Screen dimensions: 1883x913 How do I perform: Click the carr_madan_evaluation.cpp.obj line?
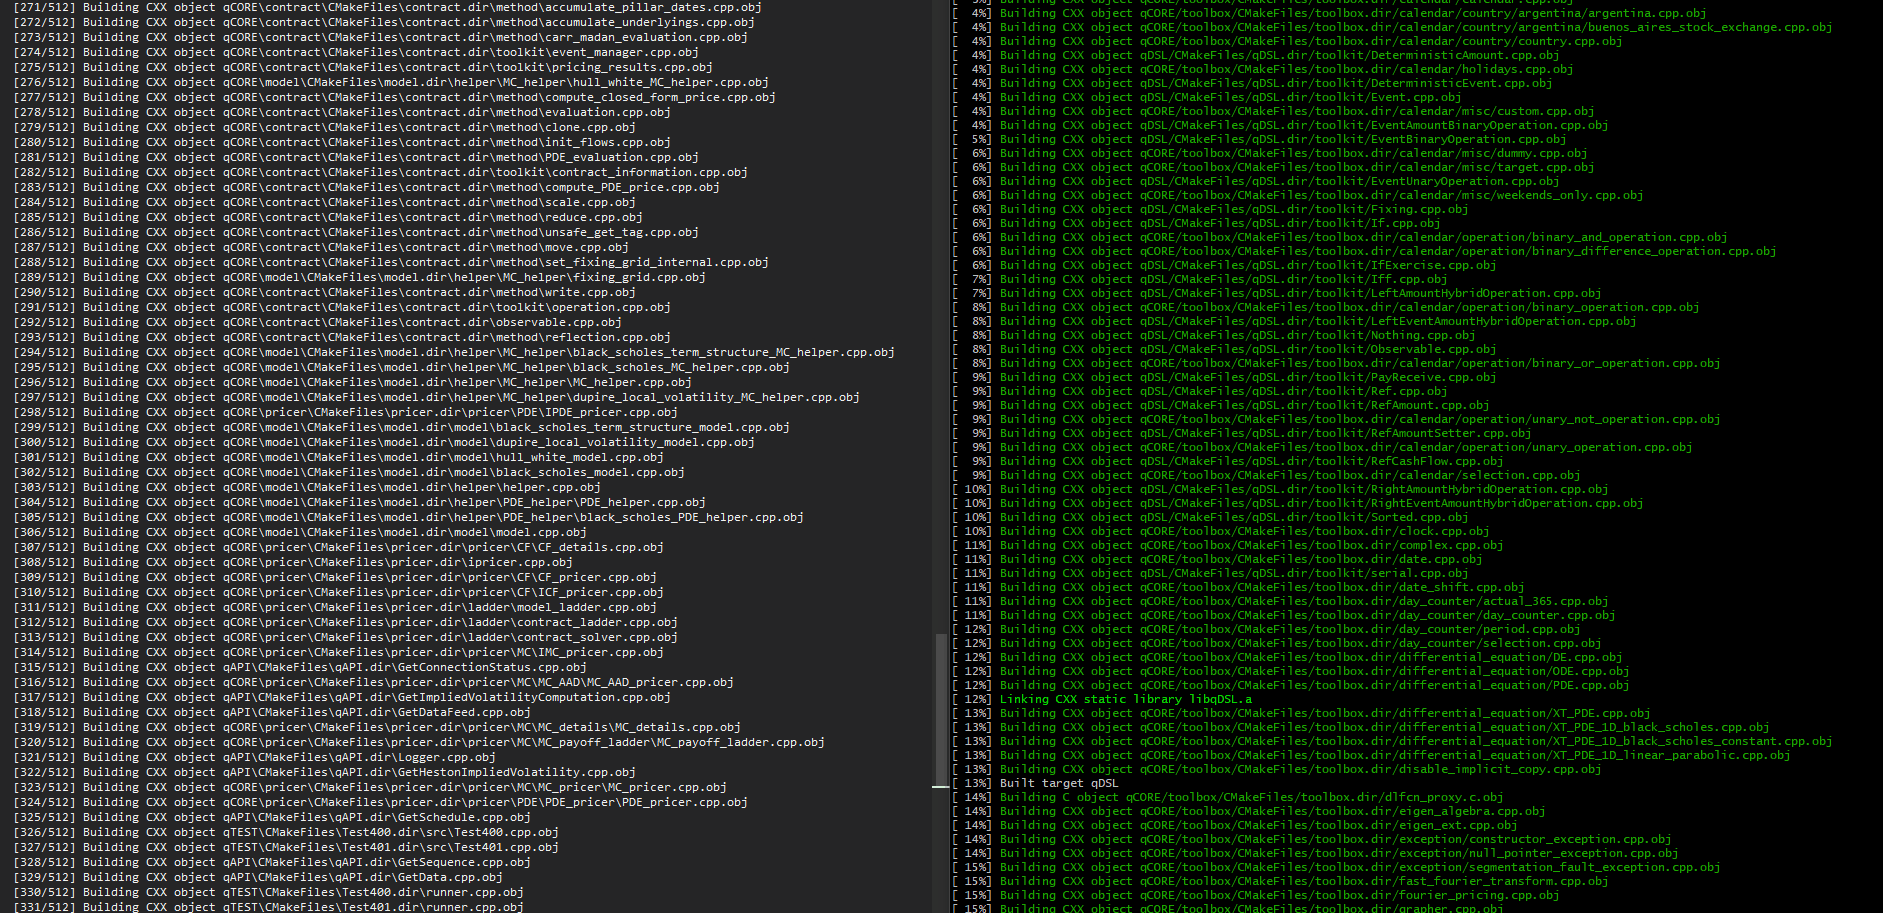pyautogui.click(x=380, y=37)
